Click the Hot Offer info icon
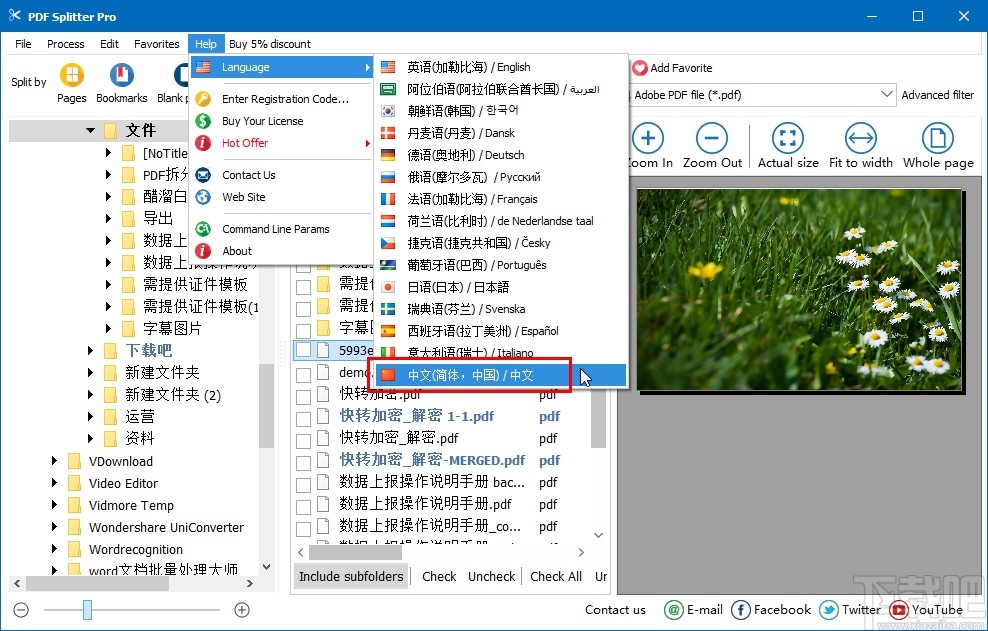 pyautogui.click(x=203, y=143)
